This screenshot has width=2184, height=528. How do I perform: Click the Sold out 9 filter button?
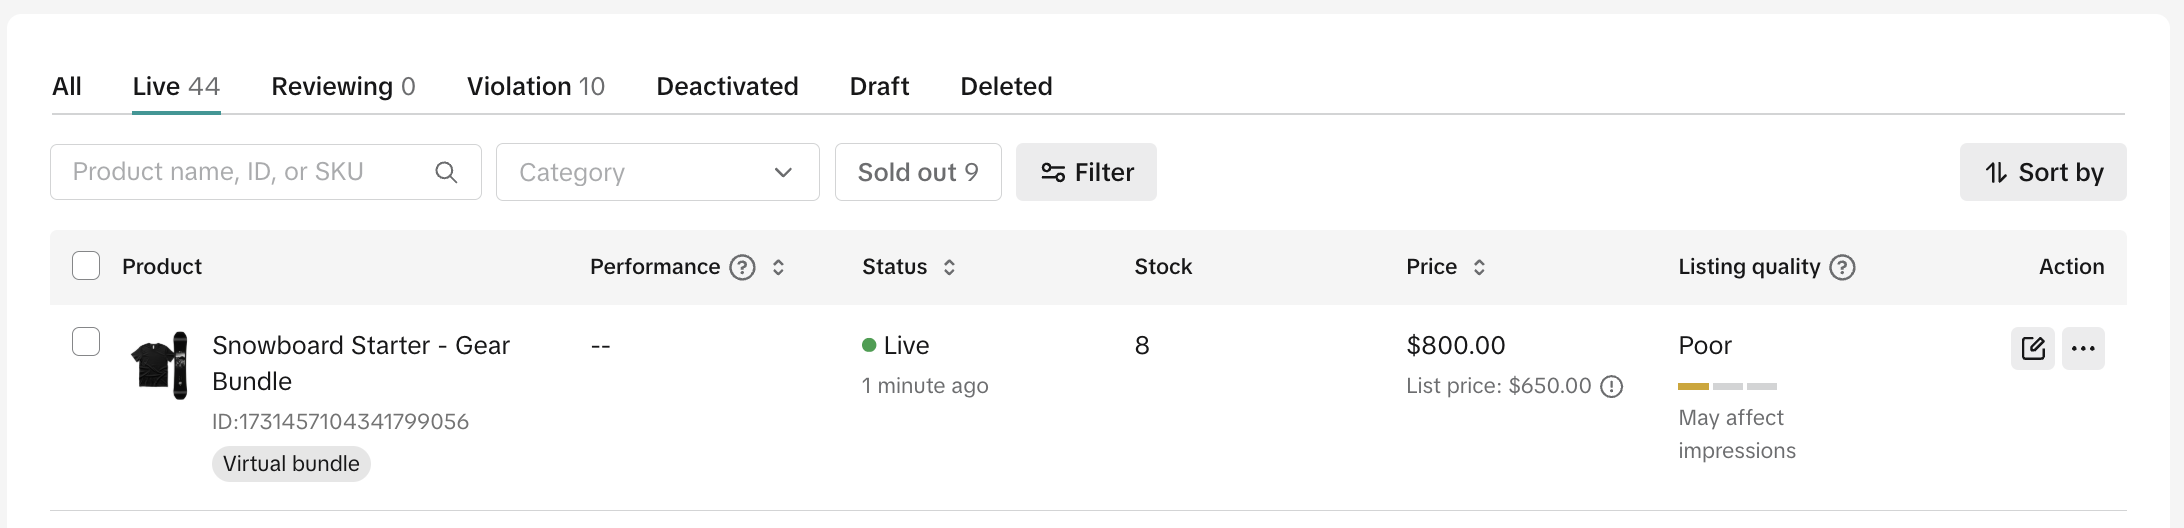click(x=917, y=172)
